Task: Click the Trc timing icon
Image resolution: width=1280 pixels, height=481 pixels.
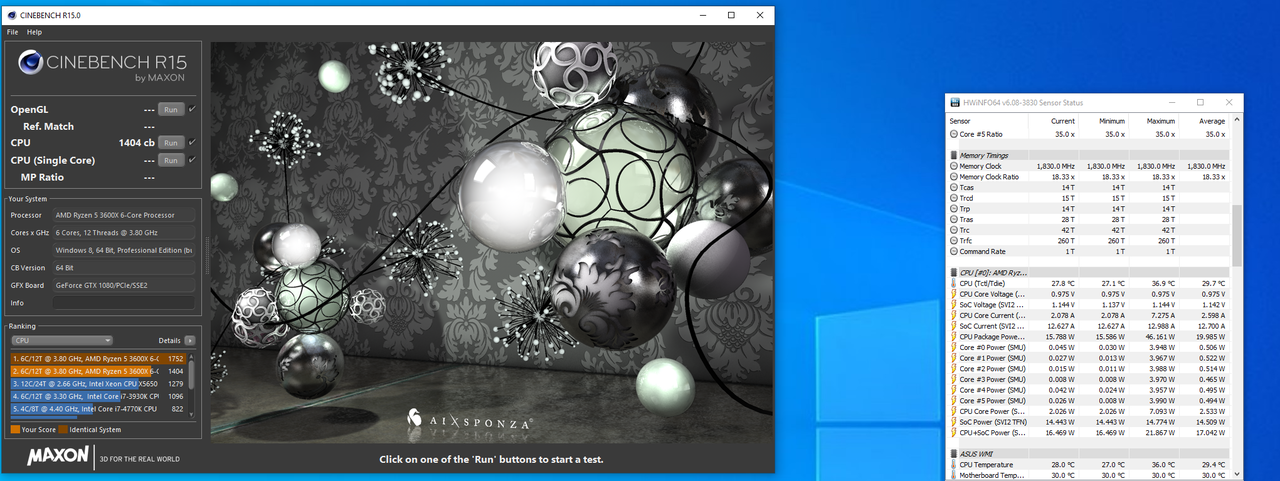Action: (953, 230)
